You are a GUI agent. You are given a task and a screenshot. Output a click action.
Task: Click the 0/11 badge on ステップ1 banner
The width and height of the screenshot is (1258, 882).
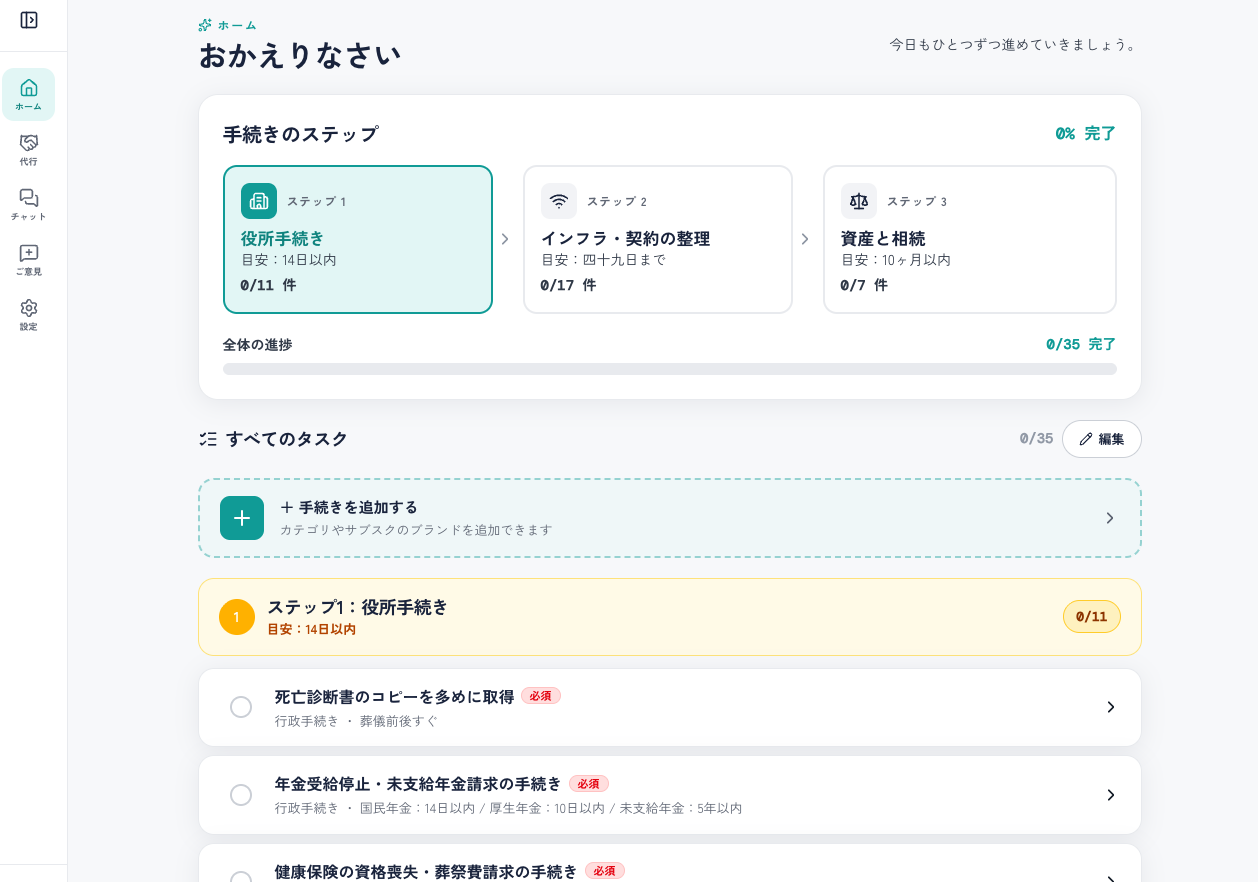point(1091,616)
